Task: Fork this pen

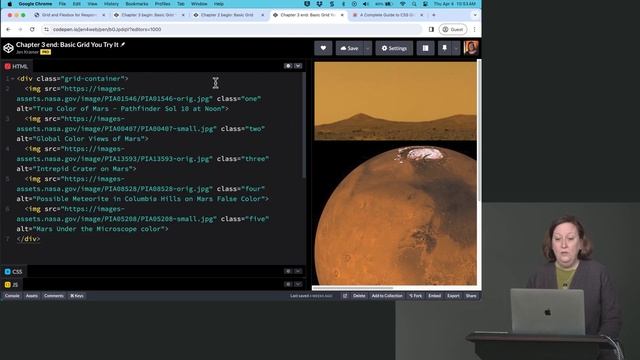Action: (416, 296)
